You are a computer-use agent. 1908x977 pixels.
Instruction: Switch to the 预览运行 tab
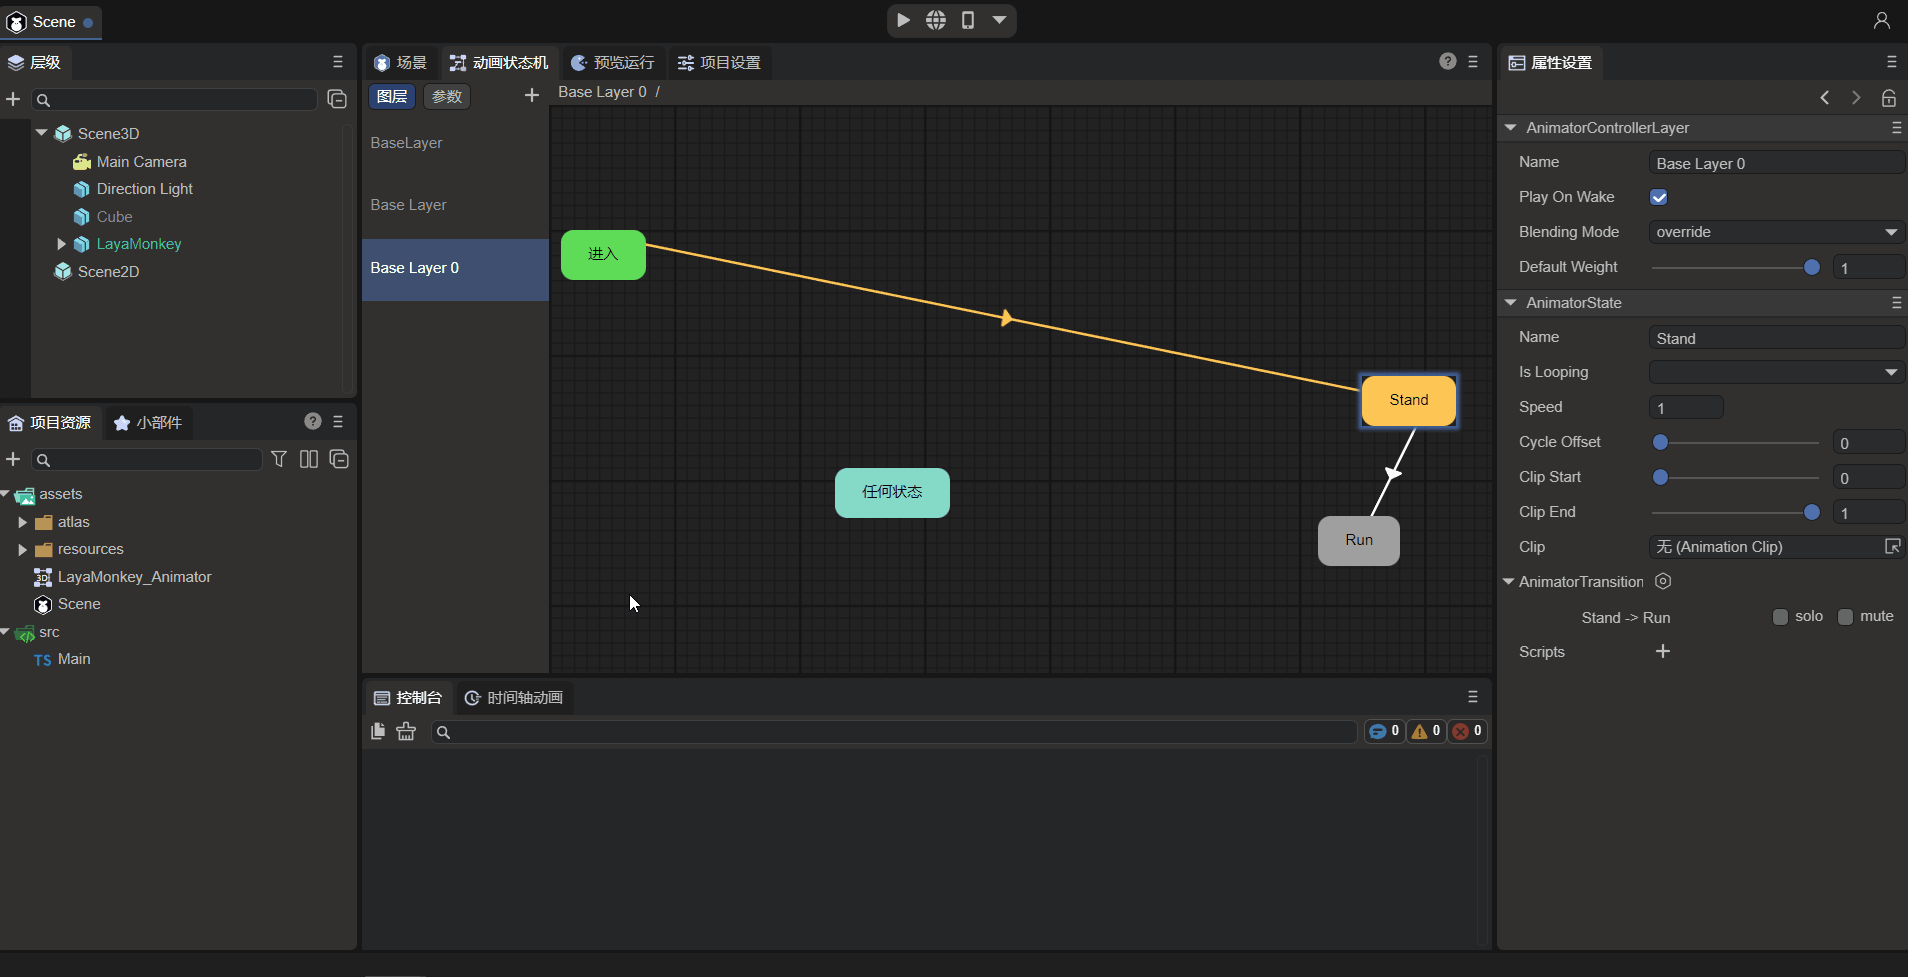(x=612, y=63)
